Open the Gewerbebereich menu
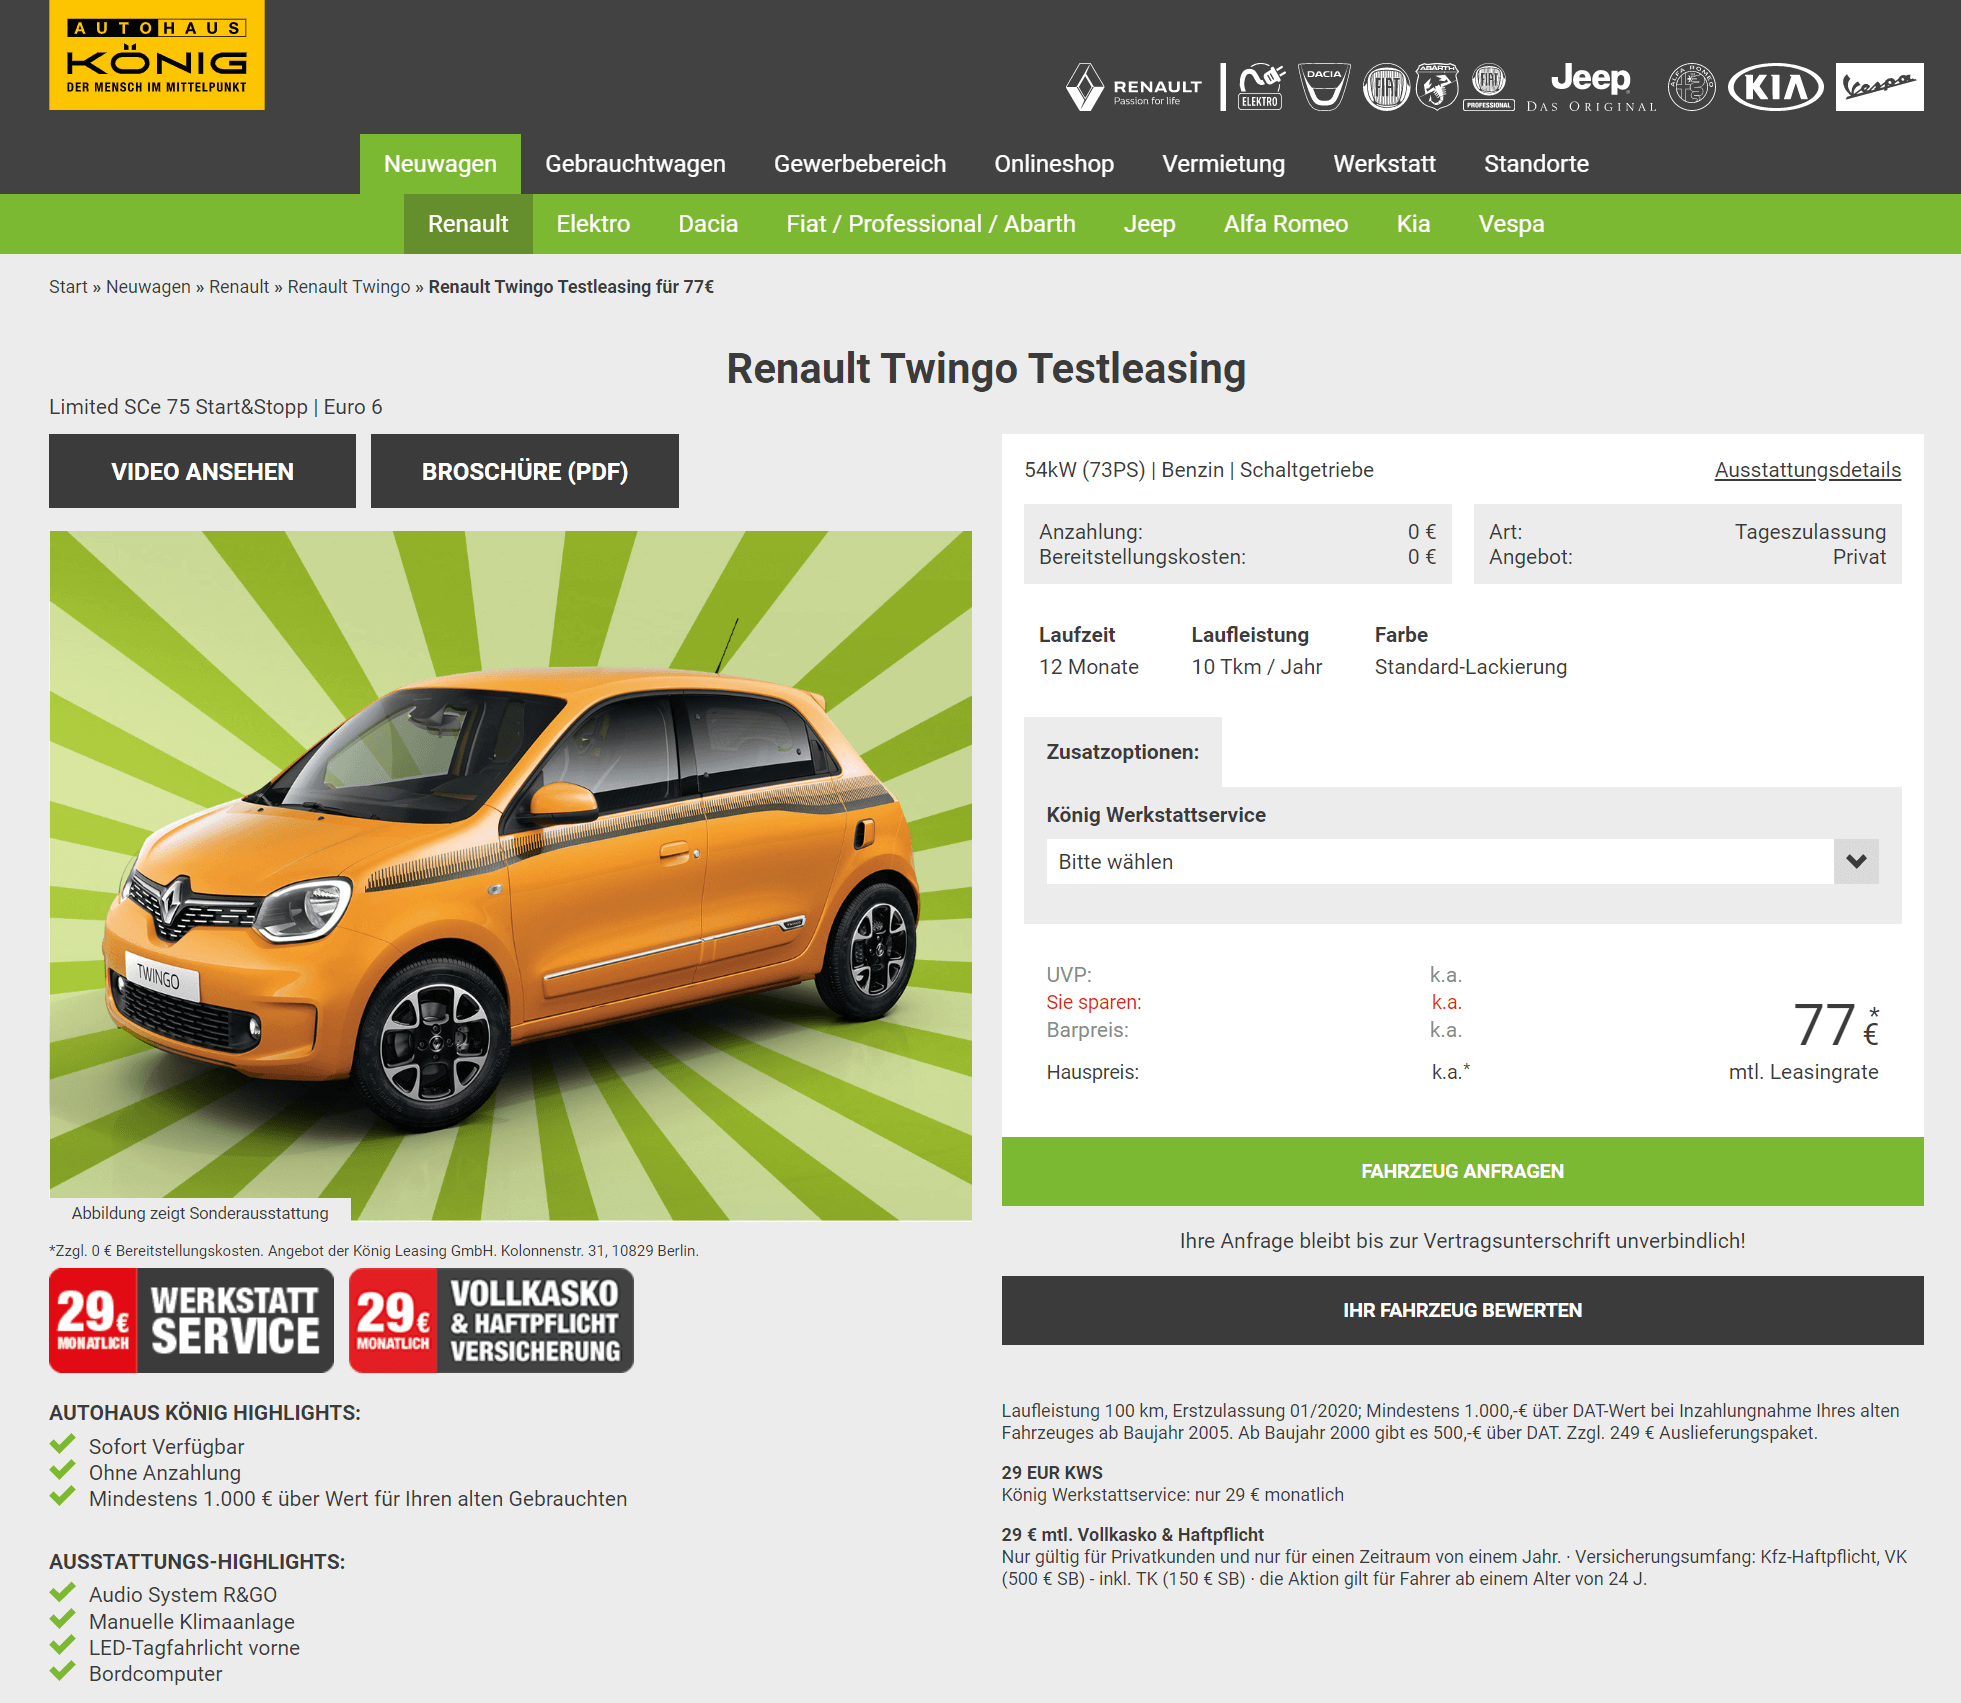1961x1703 pixels. coord(860,163)
